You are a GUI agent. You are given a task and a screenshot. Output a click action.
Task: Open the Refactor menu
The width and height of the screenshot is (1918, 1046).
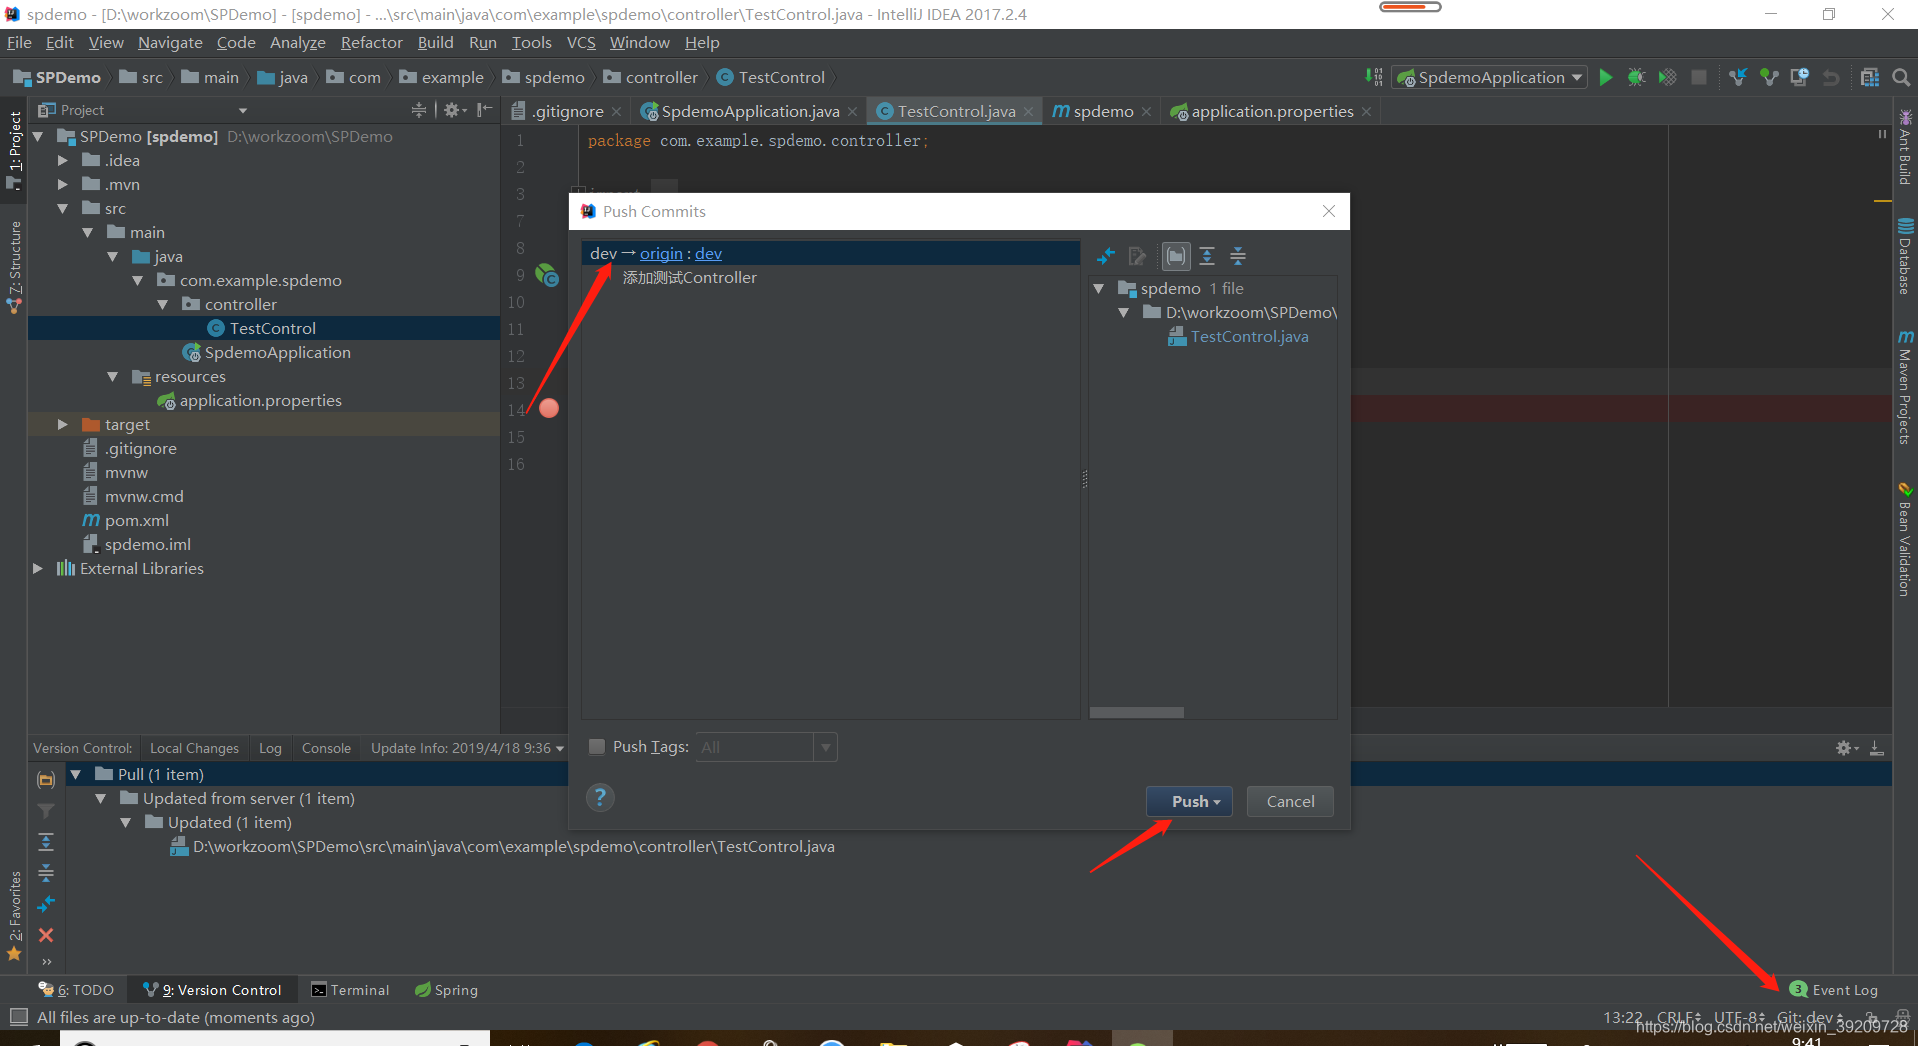tap(371, 42)
